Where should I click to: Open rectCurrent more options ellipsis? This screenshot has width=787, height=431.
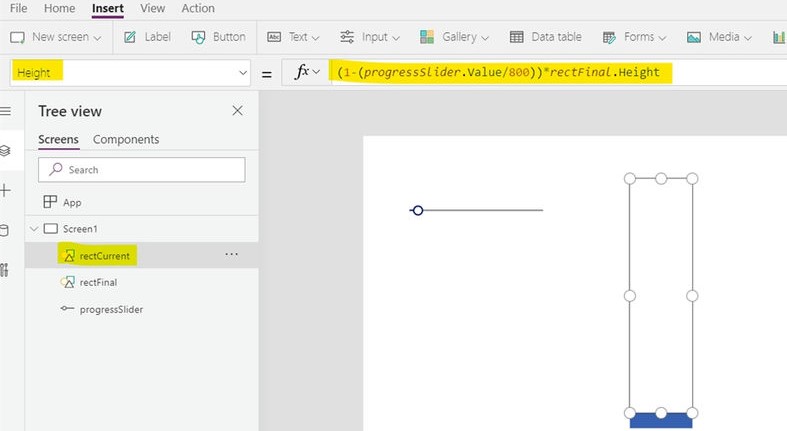(231, 254)
